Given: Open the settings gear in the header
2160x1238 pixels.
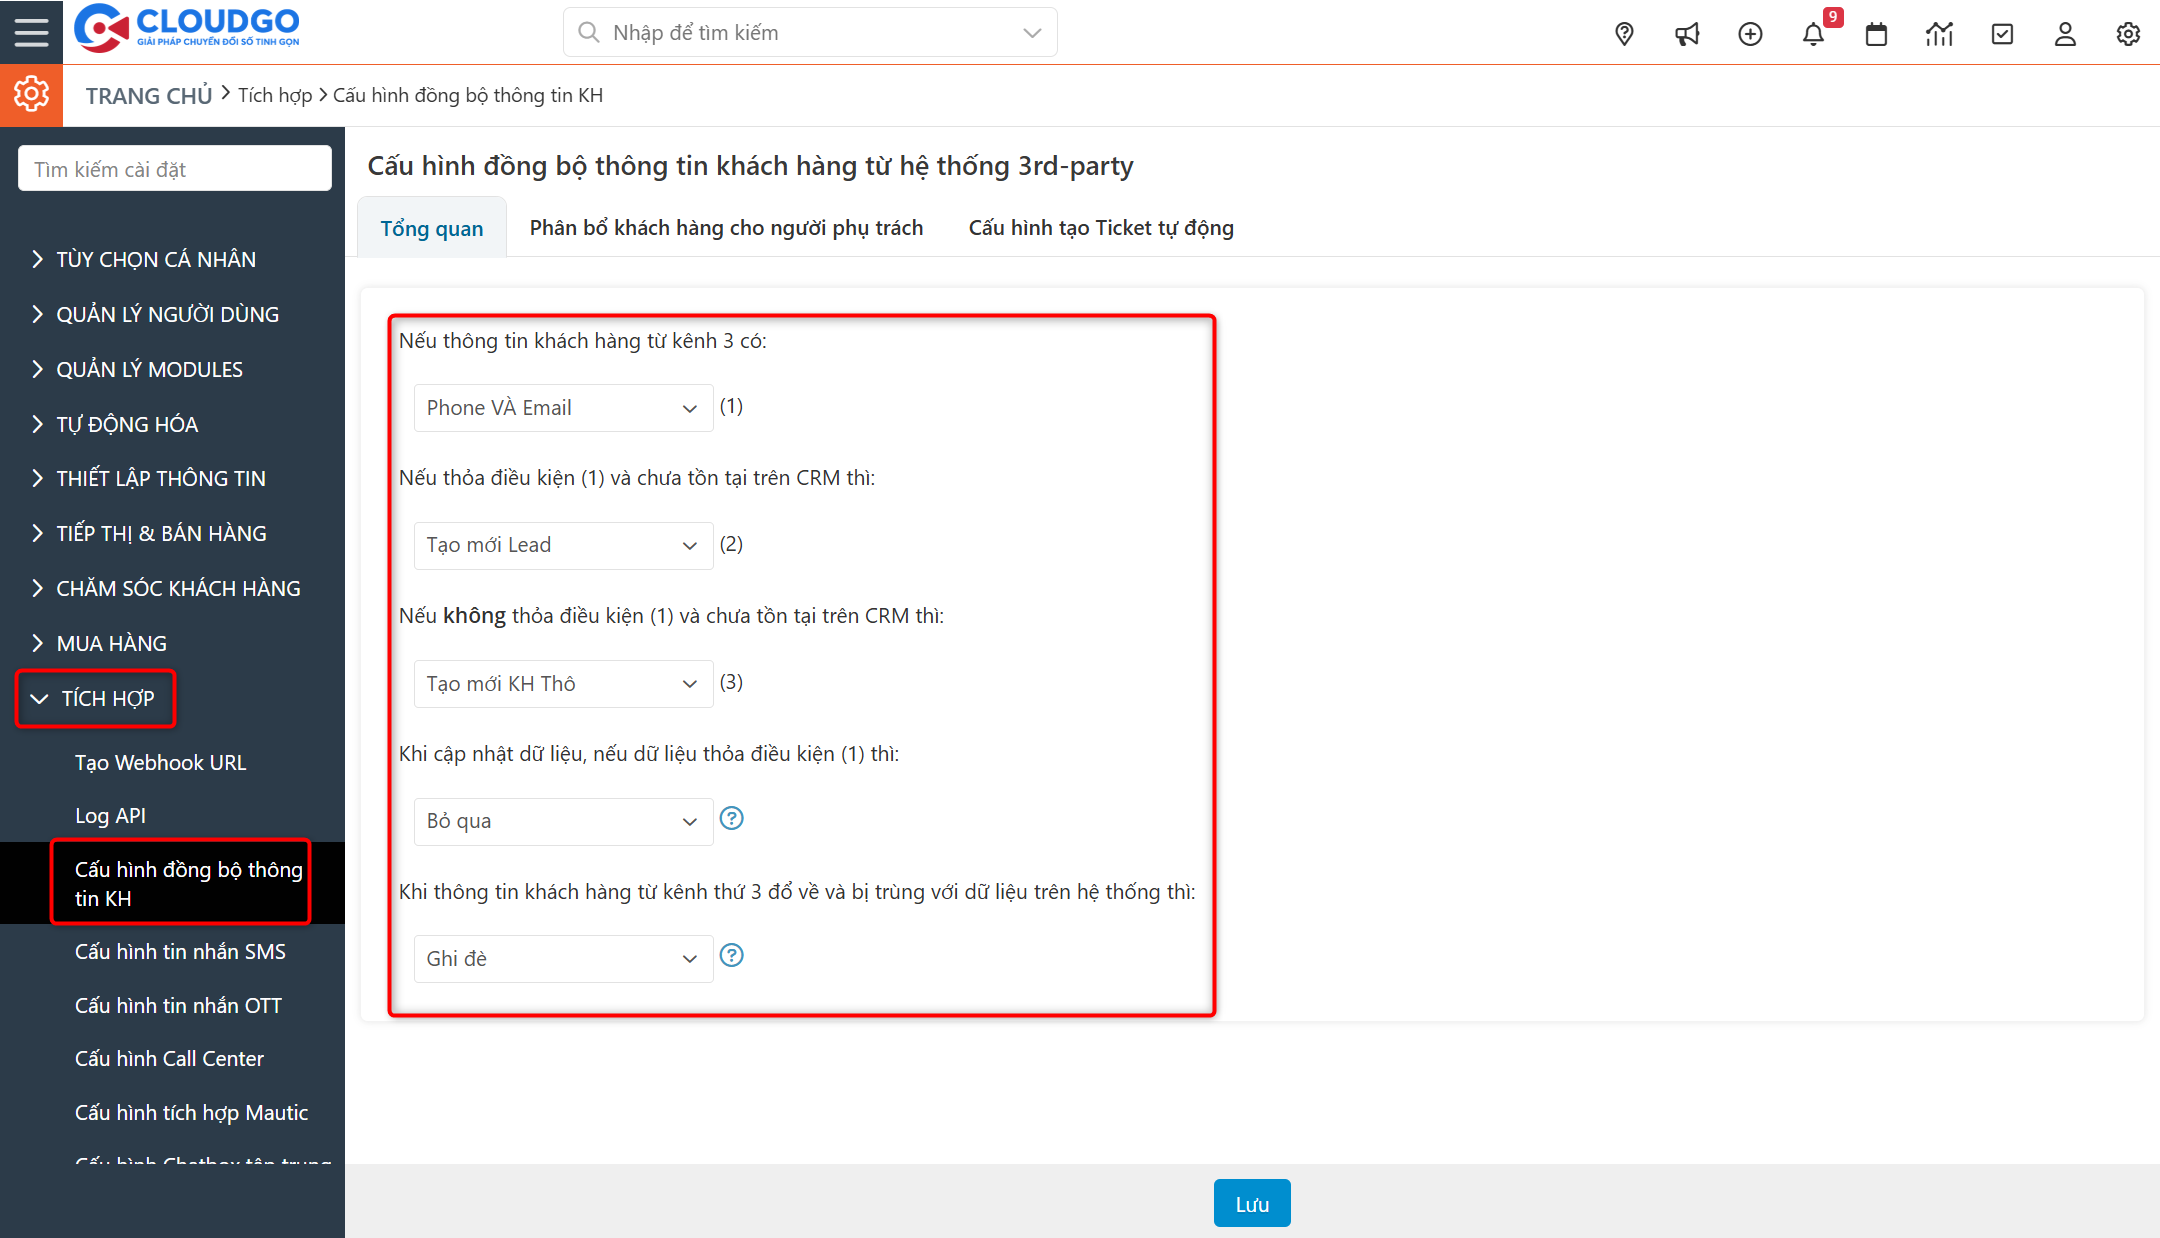Looking at the screenshot, I should coord(2127,33).
